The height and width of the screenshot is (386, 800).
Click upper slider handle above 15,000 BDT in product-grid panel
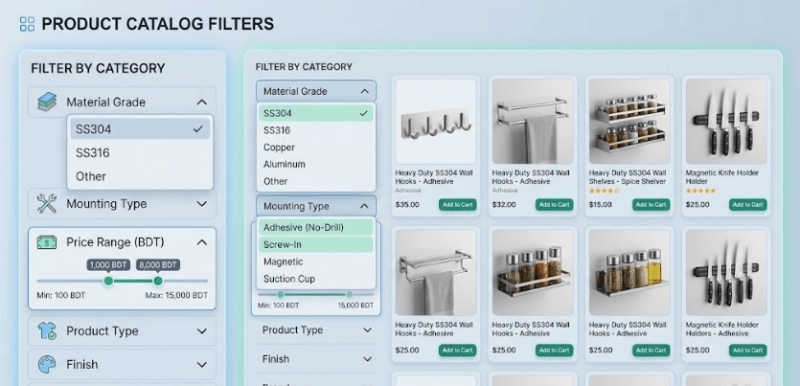349,294
